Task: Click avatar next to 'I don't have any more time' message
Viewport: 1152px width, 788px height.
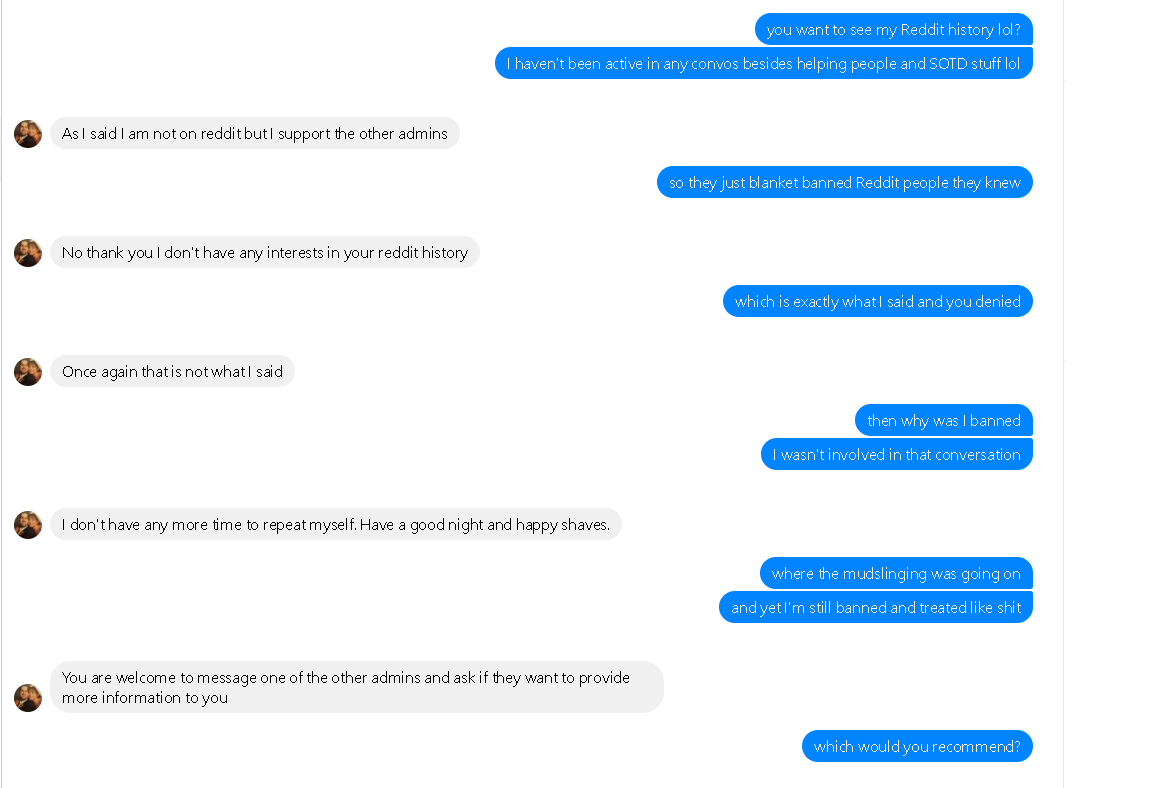Action: (x=28, y=524)
